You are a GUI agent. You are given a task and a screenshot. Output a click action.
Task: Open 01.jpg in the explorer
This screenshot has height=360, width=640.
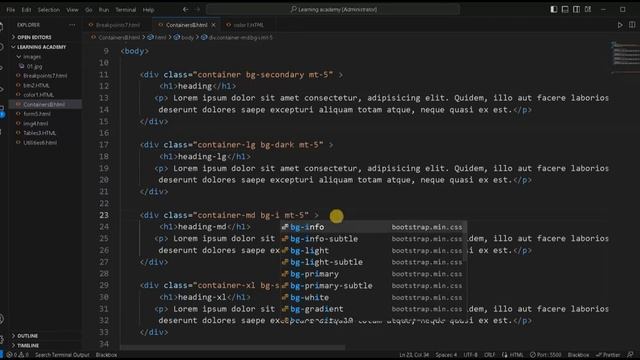34,66
